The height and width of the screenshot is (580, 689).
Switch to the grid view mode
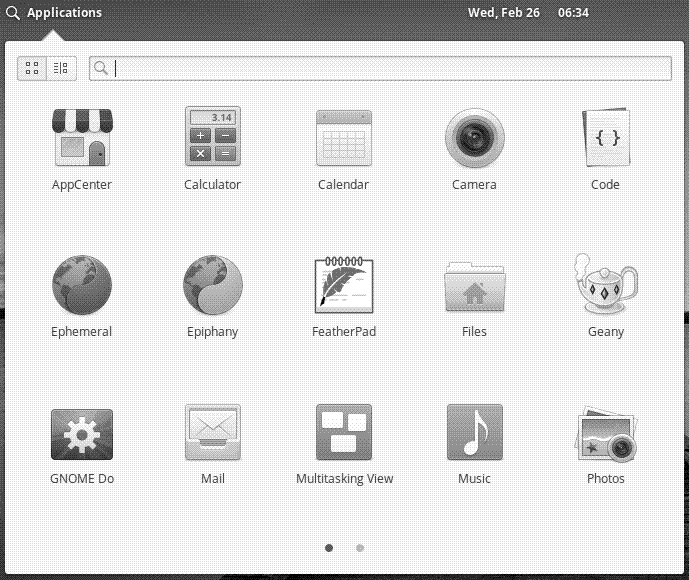32,68
